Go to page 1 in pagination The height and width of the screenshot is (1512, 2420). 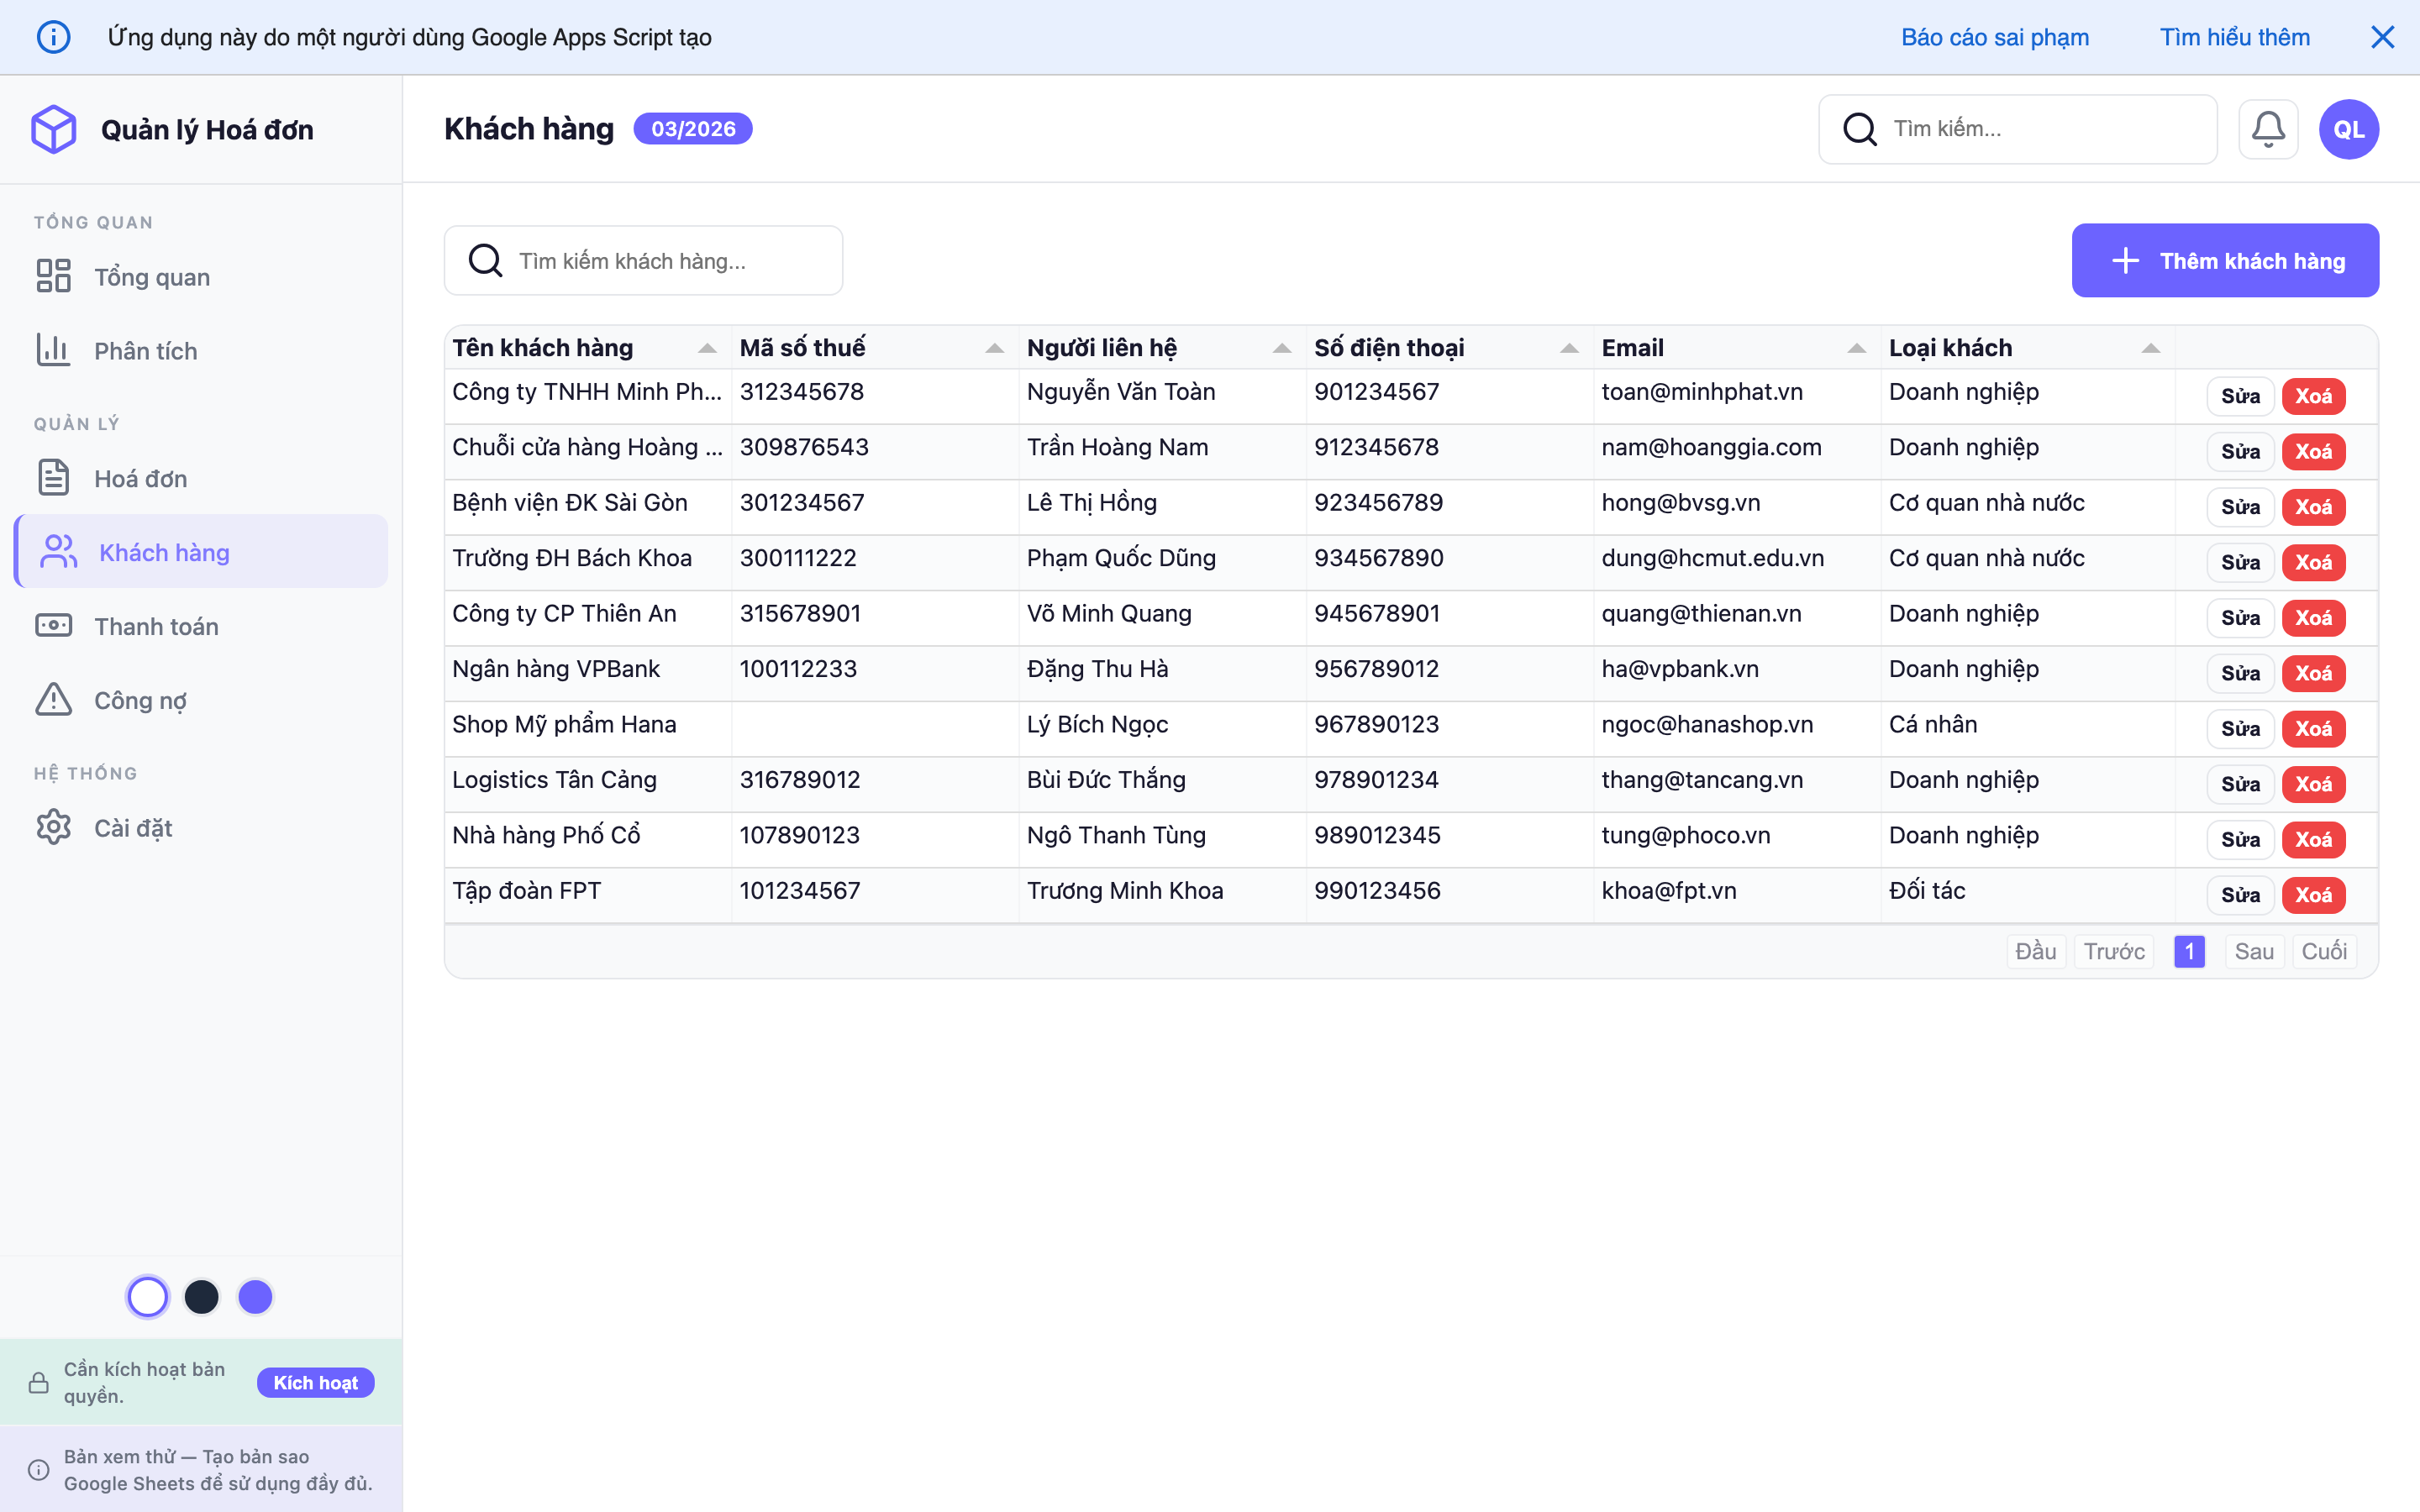(x=2189, y=951)
